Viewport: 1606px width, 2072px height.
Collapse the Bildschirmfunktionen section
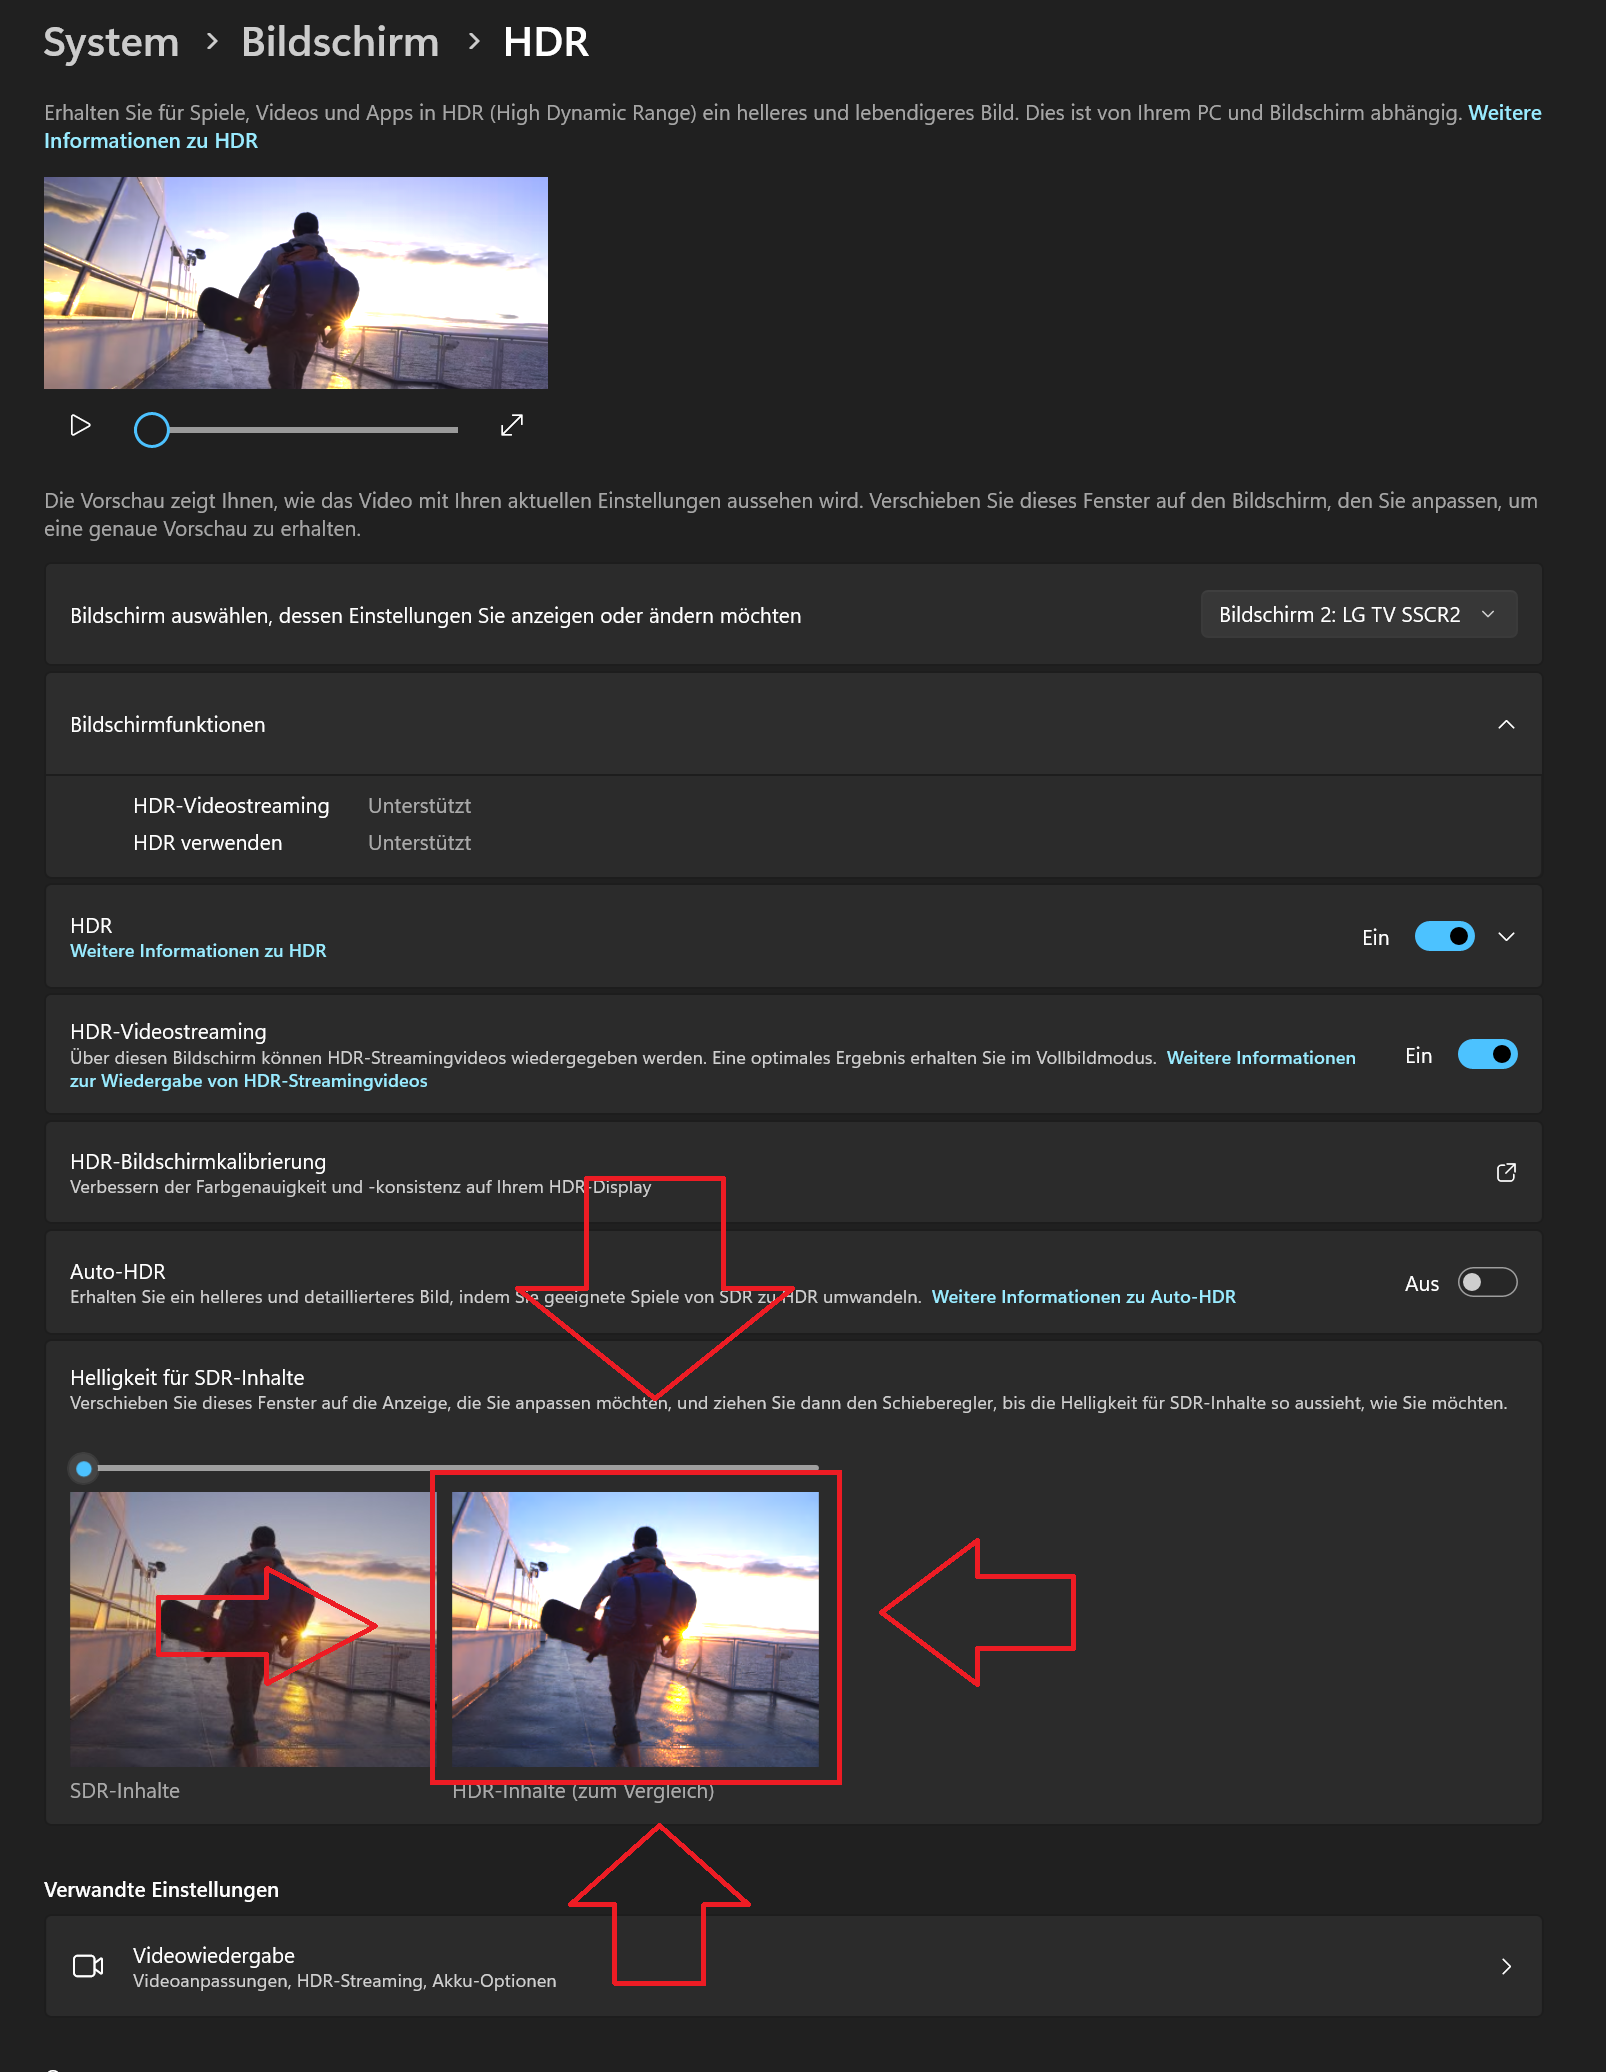(1504, 725)
